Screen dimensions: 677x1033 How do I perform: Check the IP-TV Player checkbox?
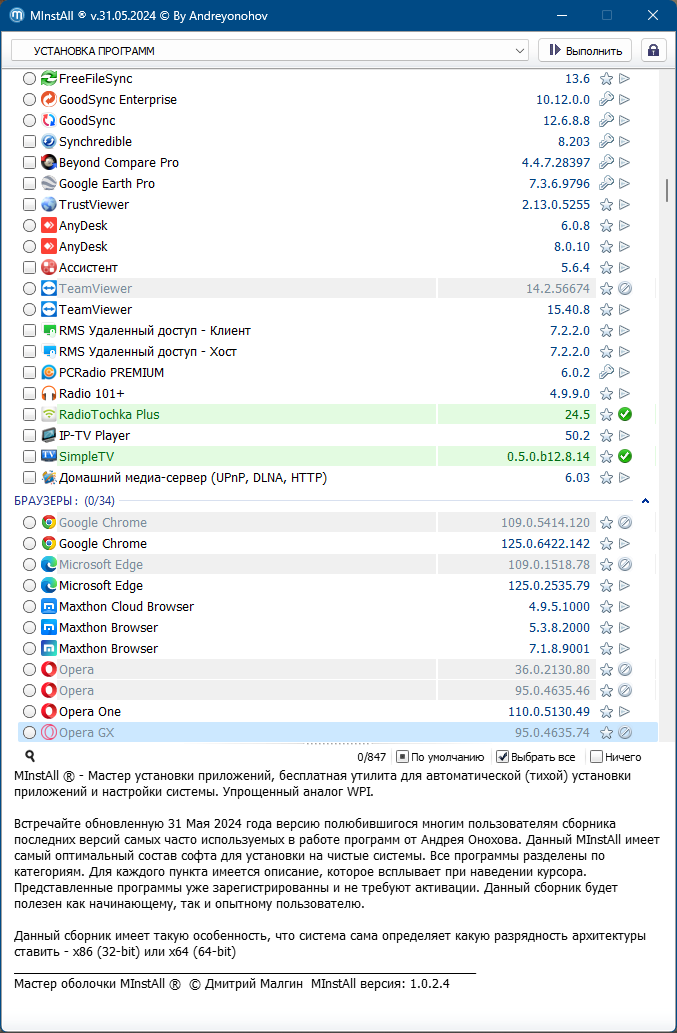point(29,436)
